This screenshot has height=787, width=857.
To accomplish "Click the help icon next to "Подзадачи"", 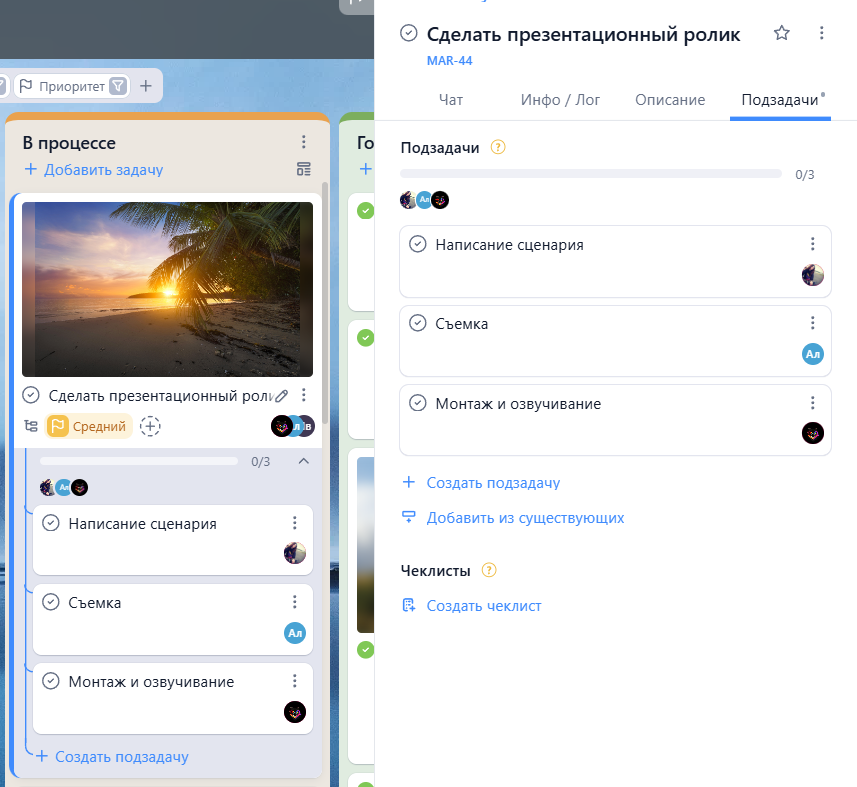I will click(497, 146).
